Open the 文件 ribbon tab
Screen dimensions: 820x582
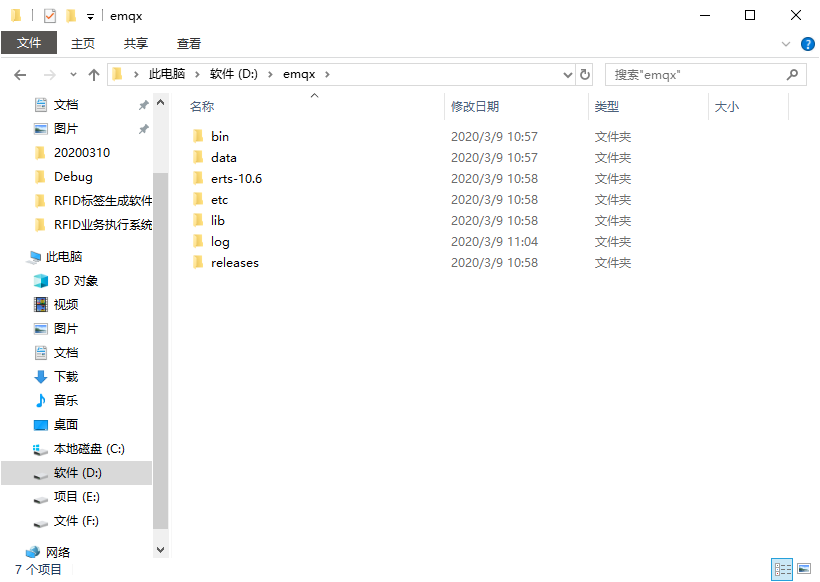tap(29, 43)
